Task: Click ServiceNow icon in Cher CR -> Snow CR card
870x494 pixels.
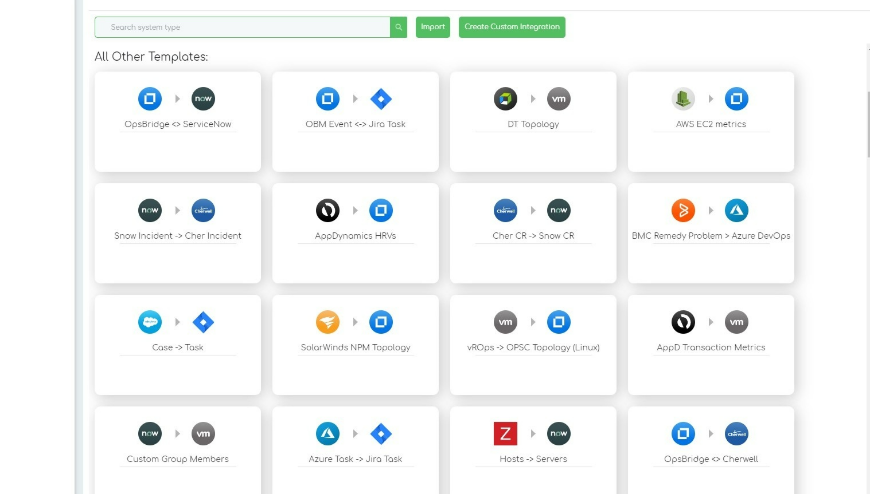Action: [559, 210]
